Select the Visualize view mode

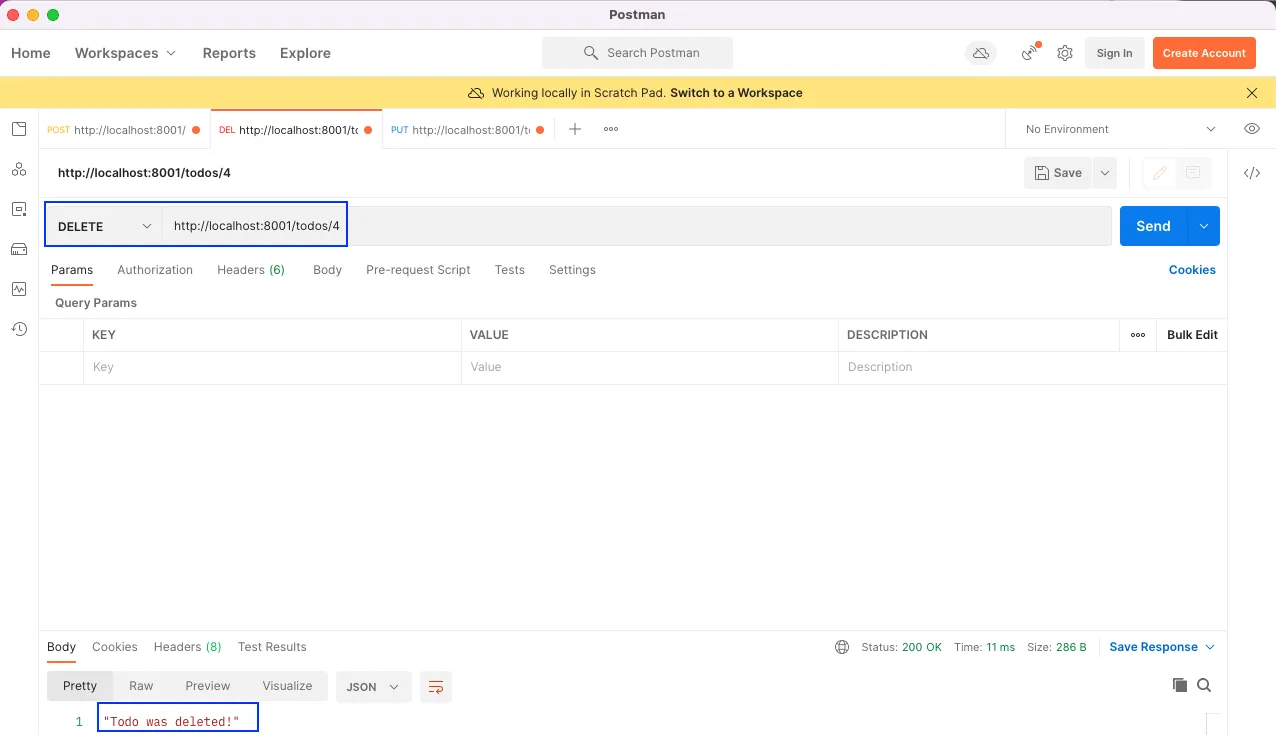(x=287, y=686)
